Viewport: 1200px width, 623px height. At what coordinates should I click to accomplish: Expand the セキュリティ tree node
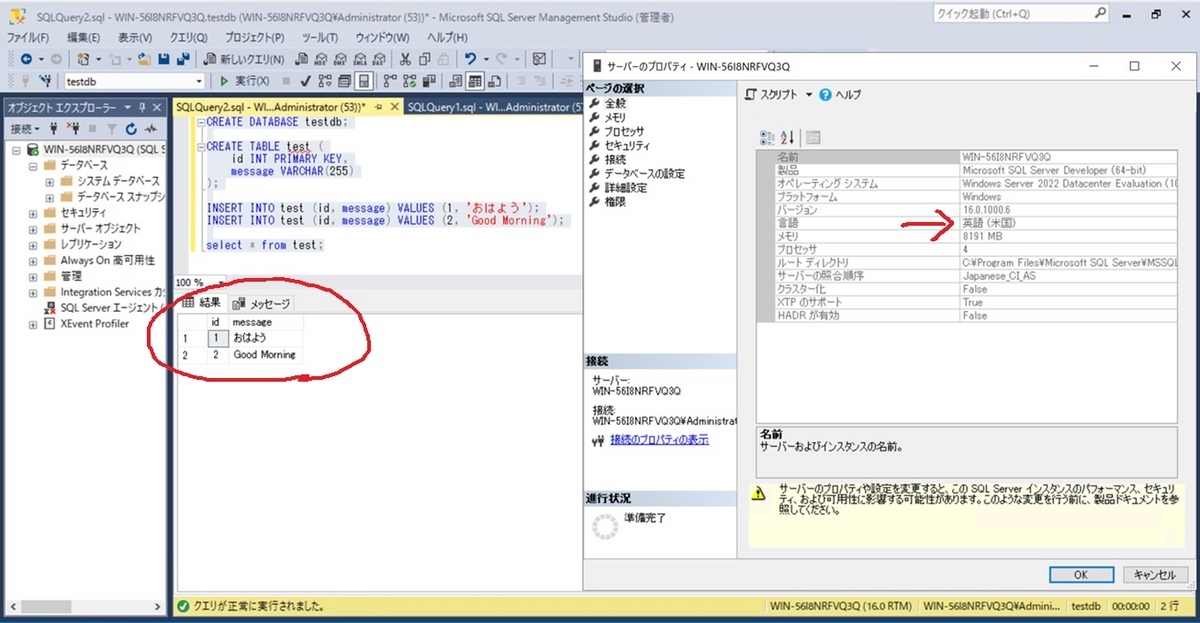click(x=33, y=213)
